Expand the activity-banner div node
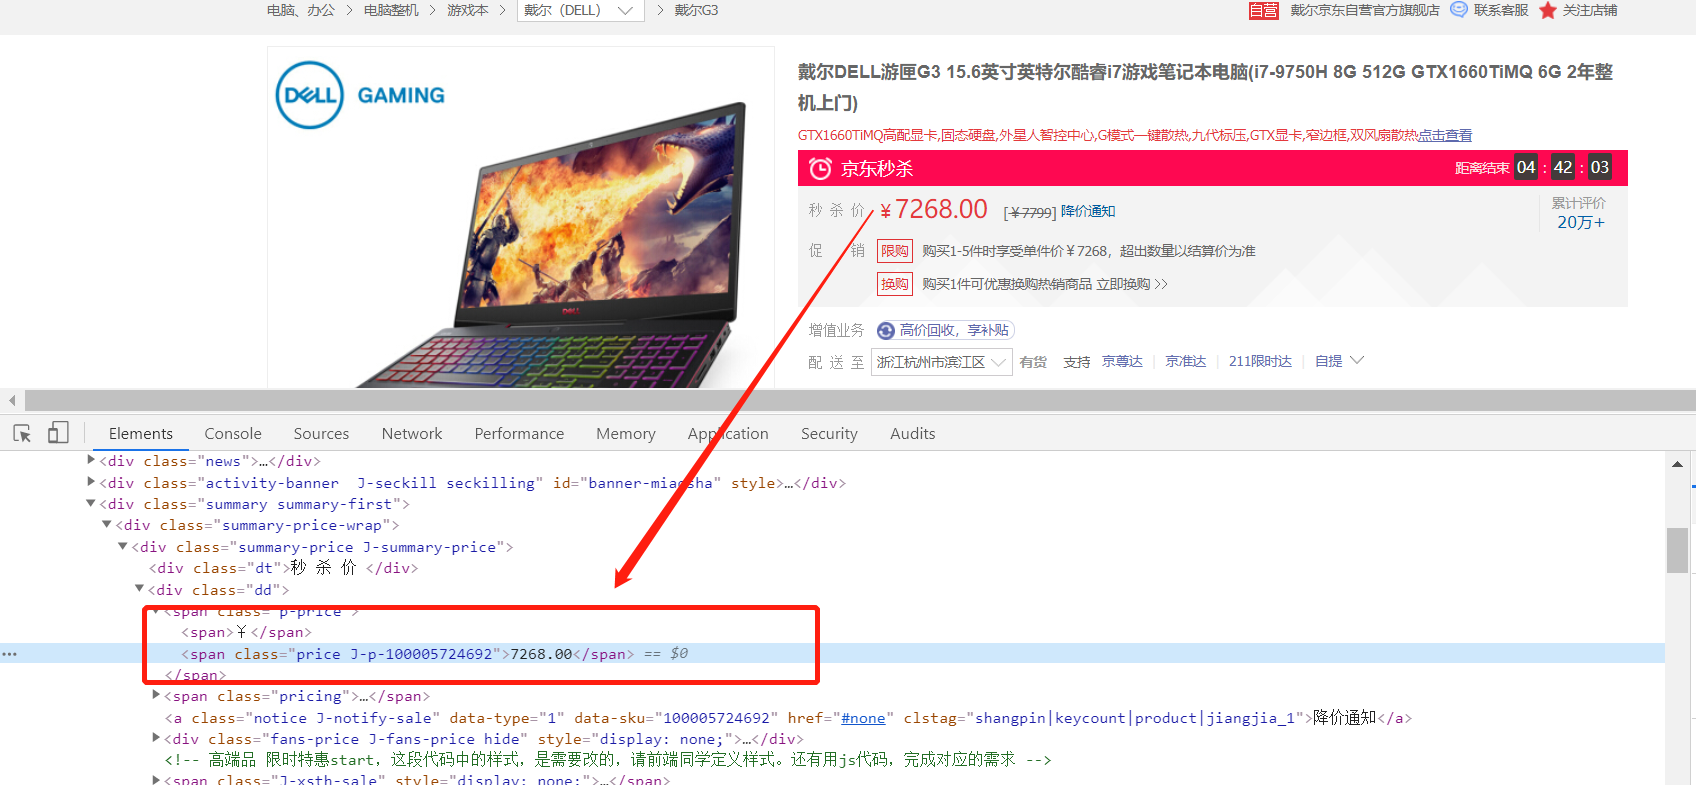1696x785 pixels. (x=91, y=482)
